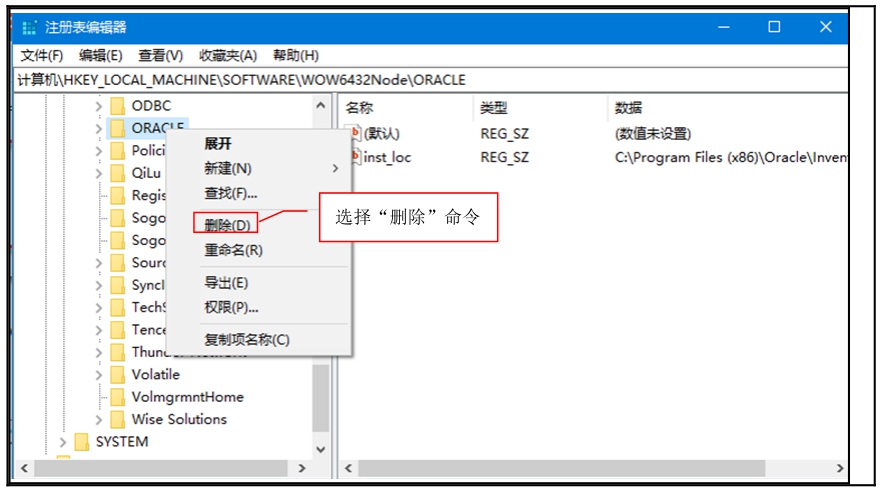The height and width of the screenshot is (500, 887).
Task: Select the (默认) value name
Action: pos(381,133)
